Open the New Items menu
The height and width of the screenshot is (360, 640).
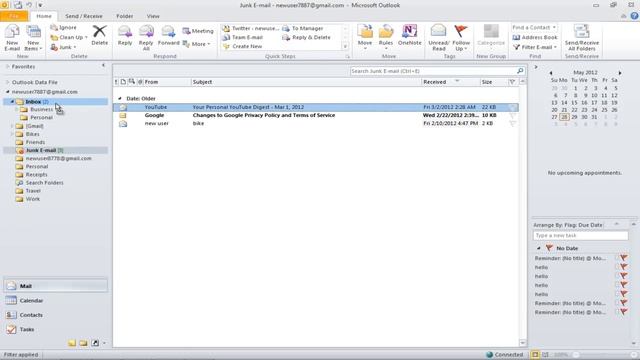pos(33,38)
